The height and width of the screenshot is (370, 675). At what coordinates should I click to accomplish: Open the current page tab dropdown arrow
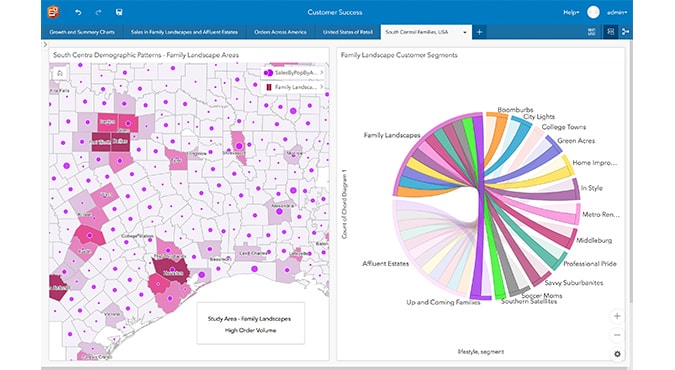(x=464, y=32)
